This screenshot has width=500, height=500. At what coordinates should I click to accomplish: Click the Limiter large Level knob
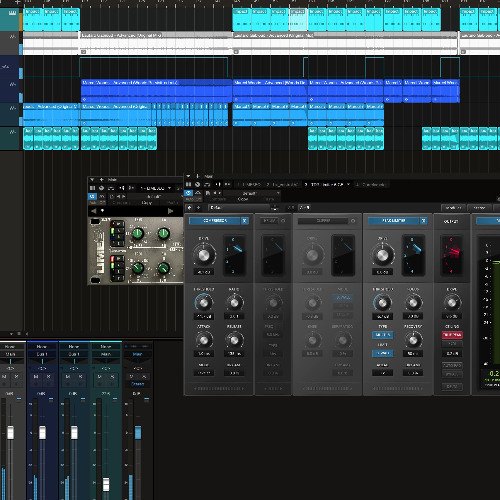coord(382,255)
